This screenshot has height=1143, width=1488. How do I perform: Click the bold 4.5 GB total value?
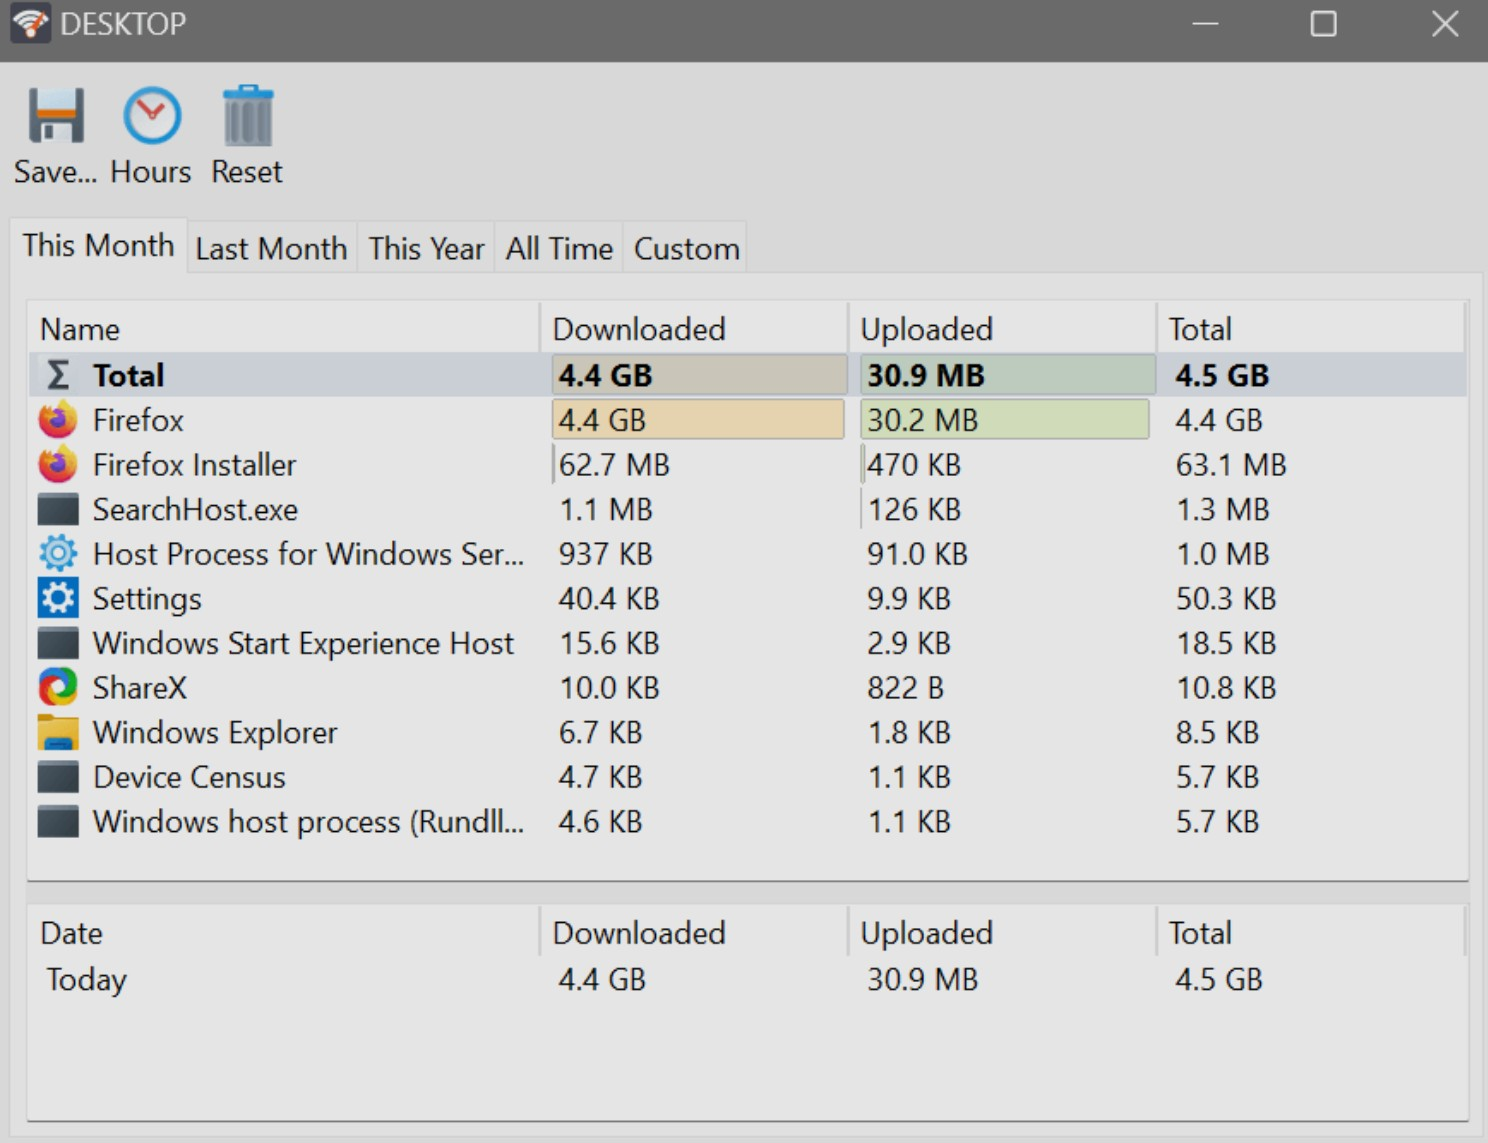pyautogui.click(x=1222, y=375)
